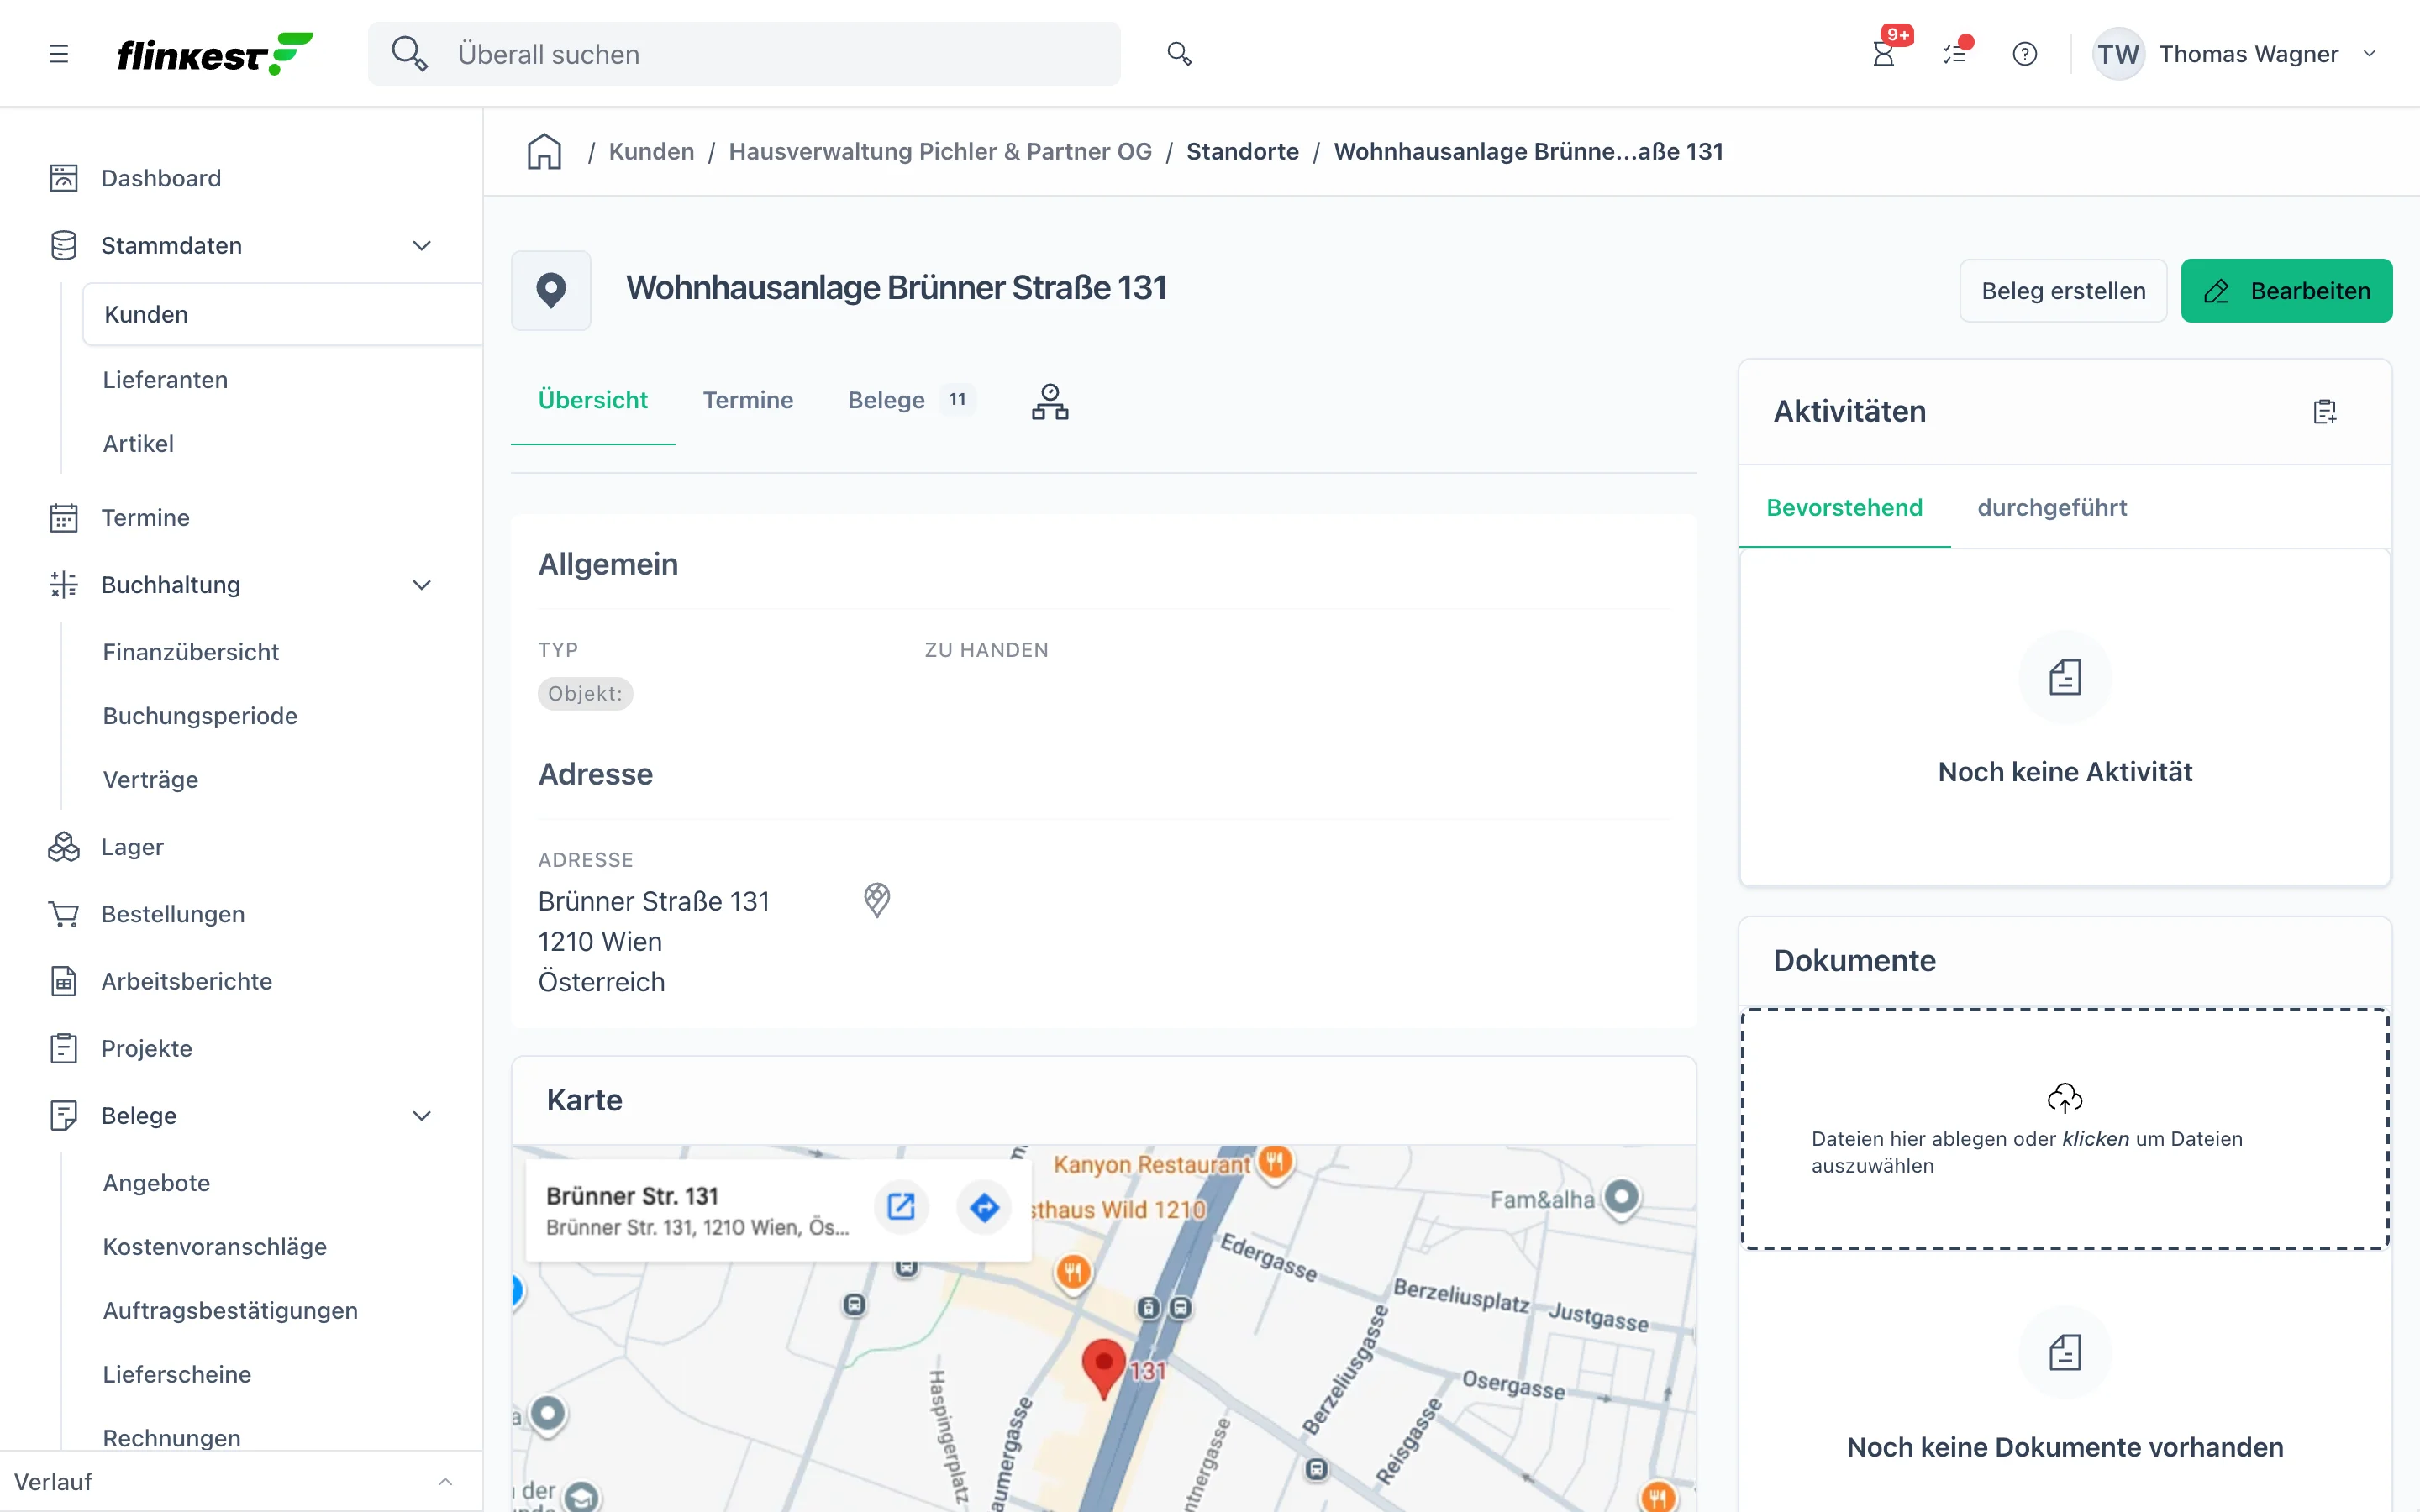Select the Bevorstehend activities tab
This screenshot has height=1512, width=2420.
[x=1844, y=507]
